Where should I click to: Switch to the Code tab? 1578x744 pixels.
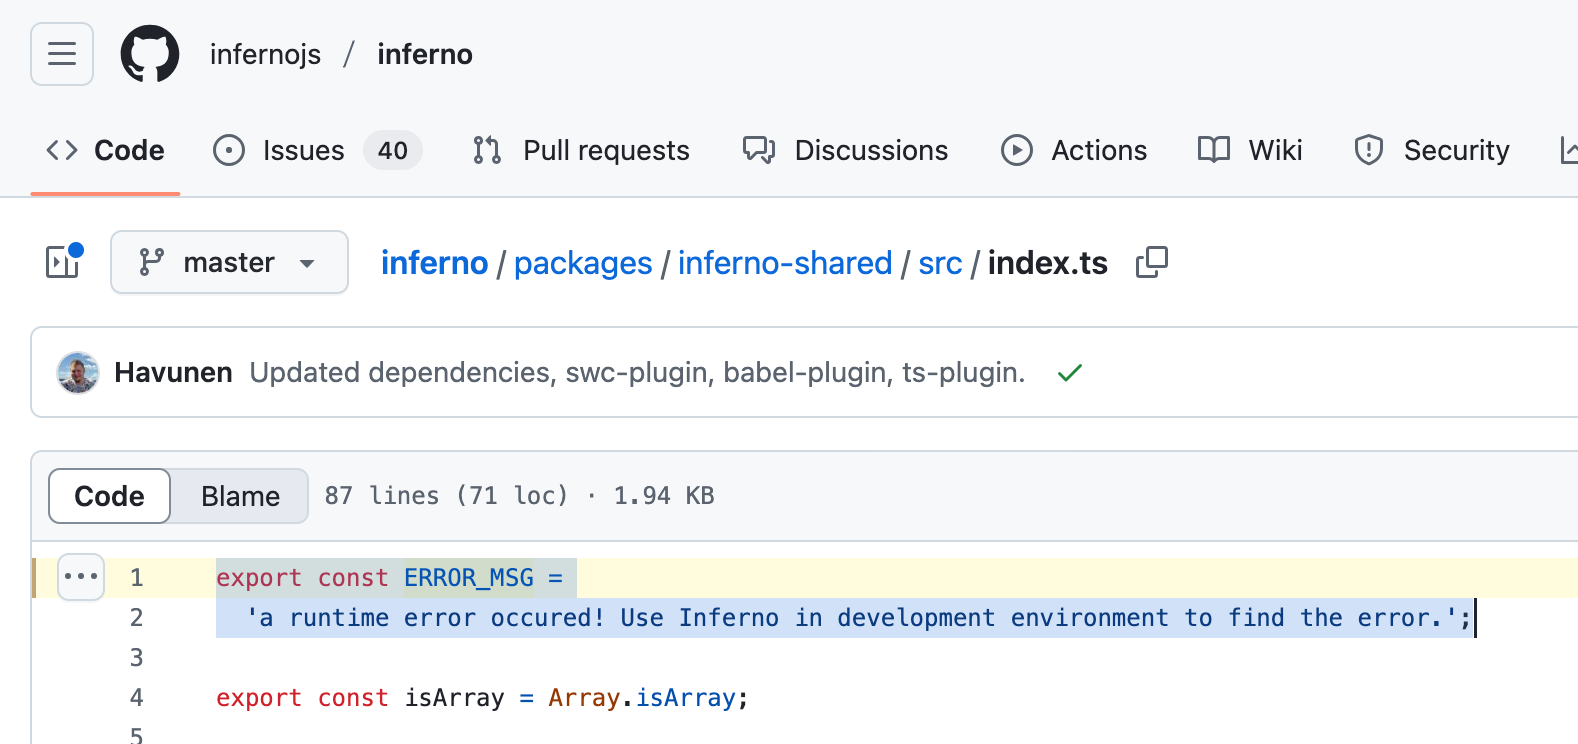[106, 150]
